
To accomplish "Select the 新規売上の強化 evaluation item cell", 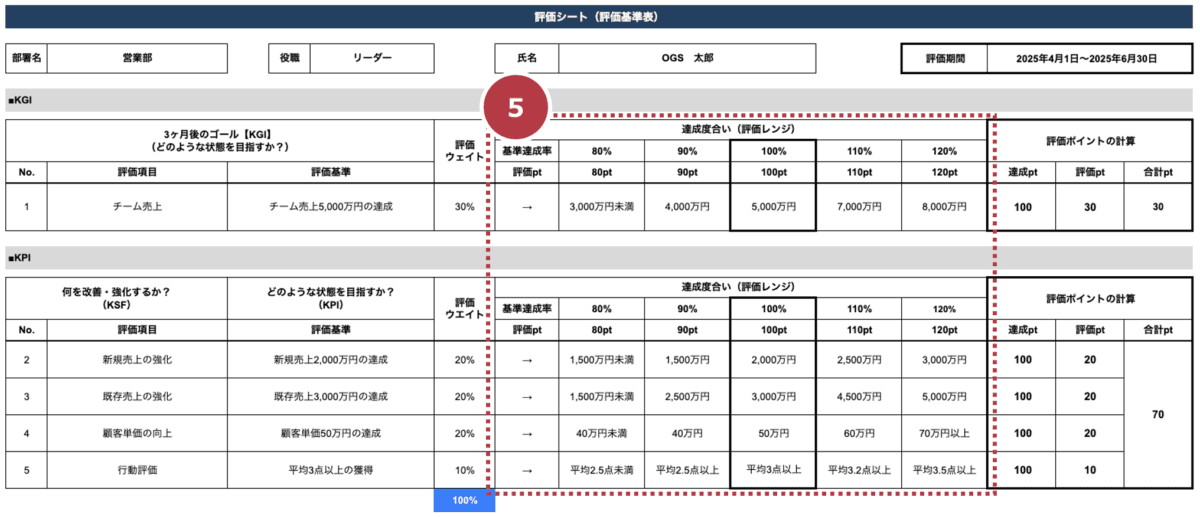I will 138,360.
